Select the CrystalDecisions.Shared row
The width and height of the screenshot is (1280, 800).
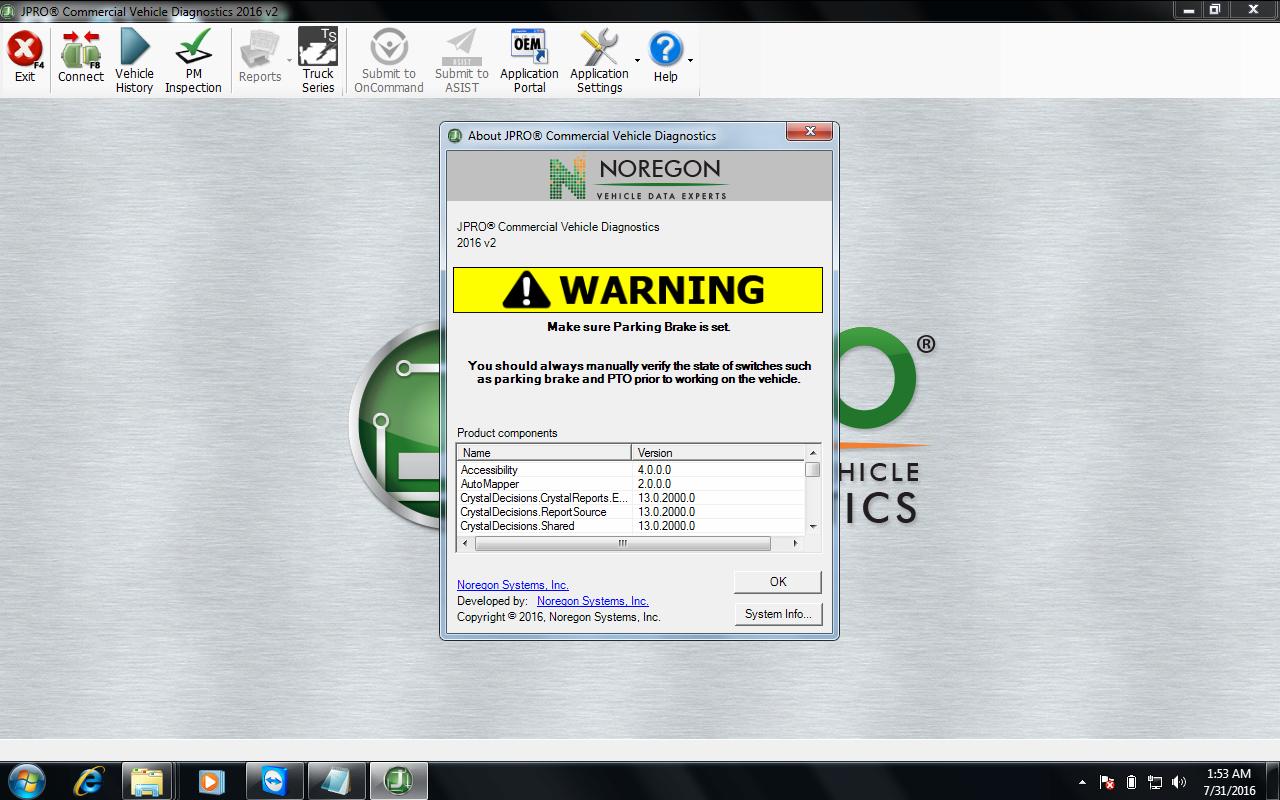coord(631,526)
